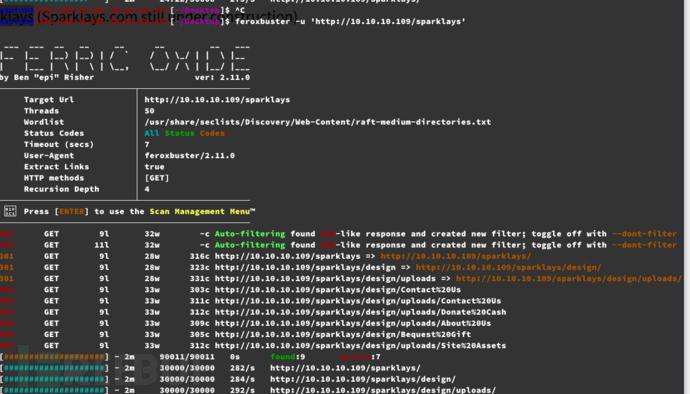Click the progress line URL ending '/sparklays/'

point(345,368)
